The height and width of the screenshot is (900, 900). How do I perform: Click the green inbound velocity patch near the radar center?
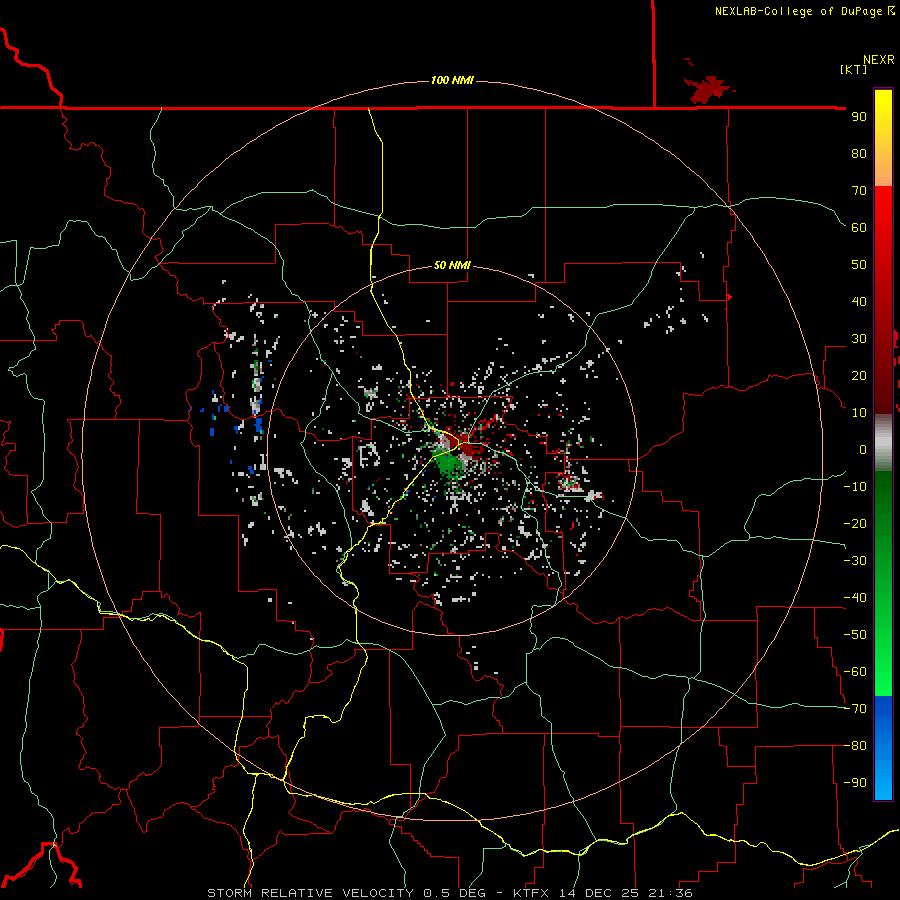[447, 464]
